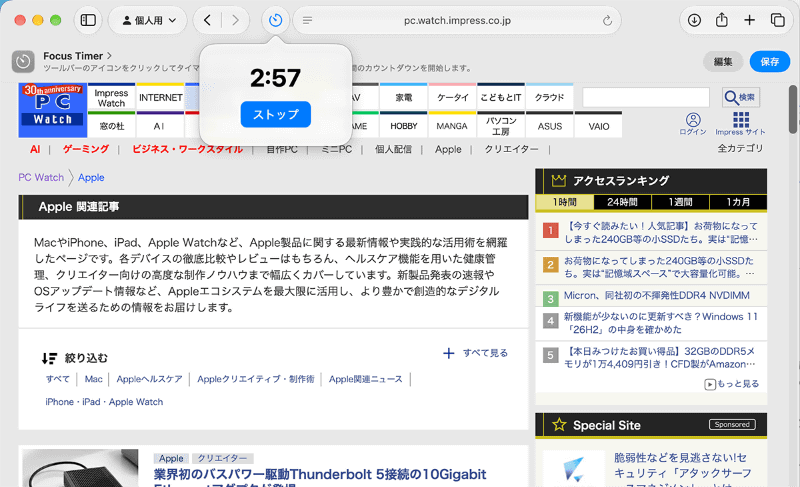Filter by Mac
800x487 pixels.
(x=93, y=379)
